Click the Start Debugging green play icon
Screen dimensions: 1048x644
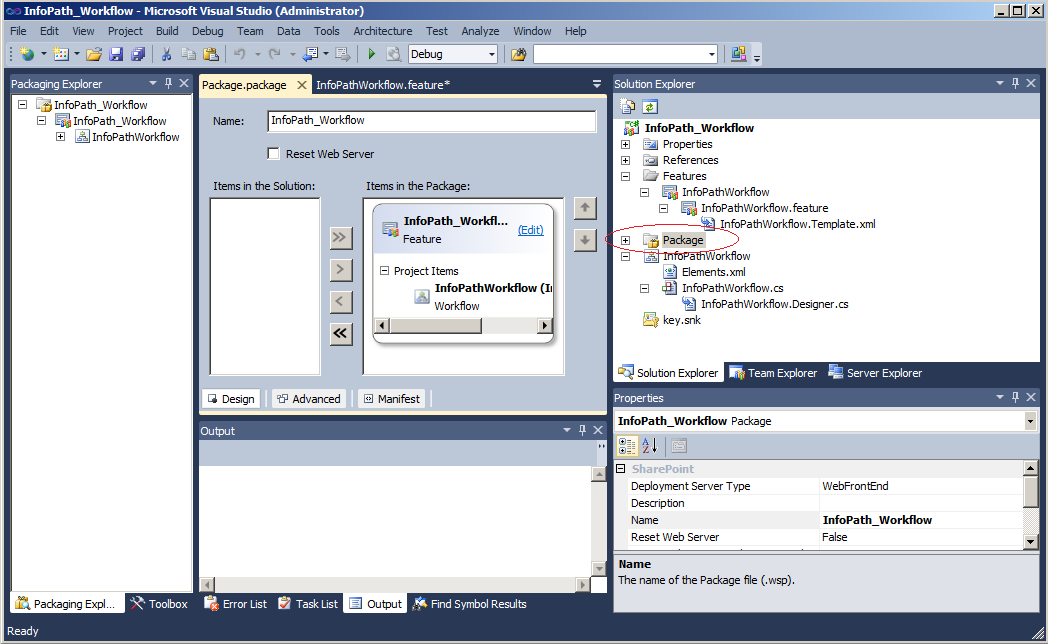[x=370, y=55]
